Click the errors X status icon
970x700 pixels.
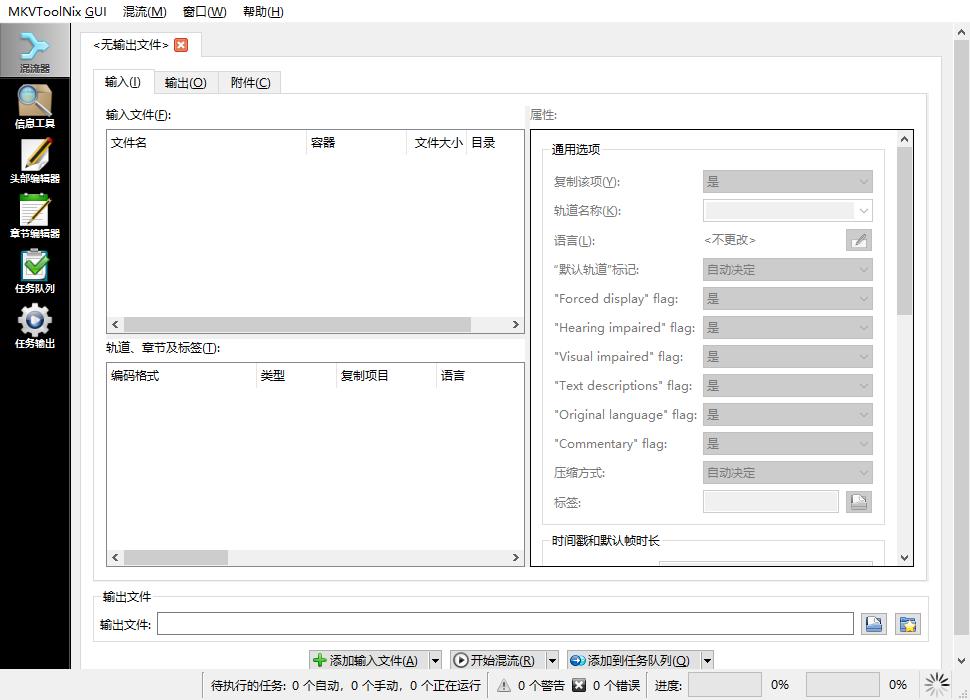click(x=578, y=685)
